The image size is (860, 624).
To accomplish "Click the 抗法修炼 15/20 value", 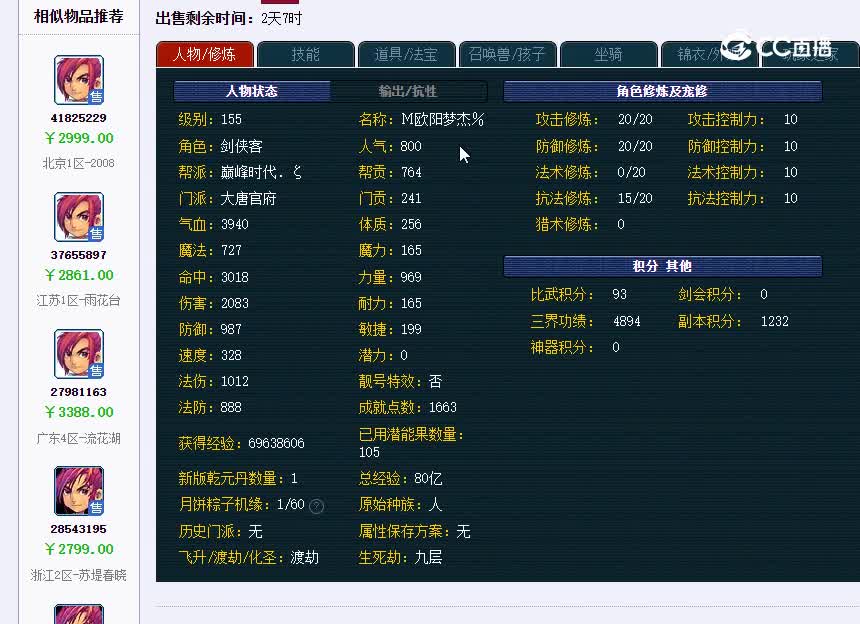I will click(635, 198).
